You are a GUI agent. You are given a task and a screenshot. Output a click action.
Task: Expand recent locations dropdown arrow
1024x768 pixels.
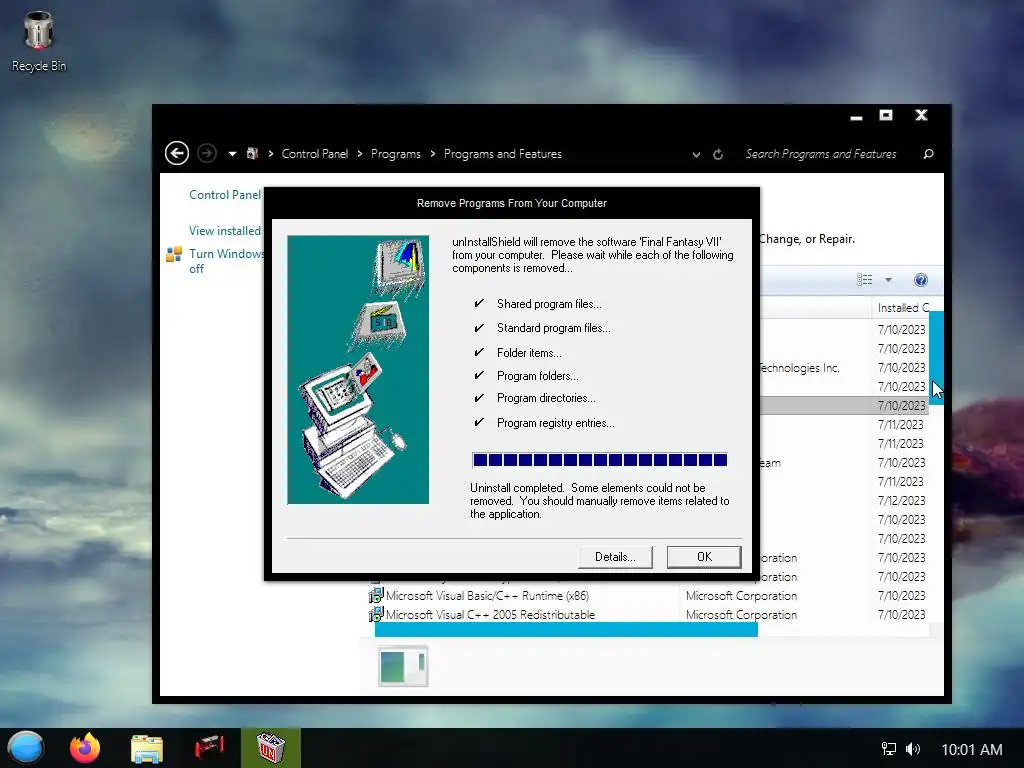pyautogui.click(x=232, y=154)
